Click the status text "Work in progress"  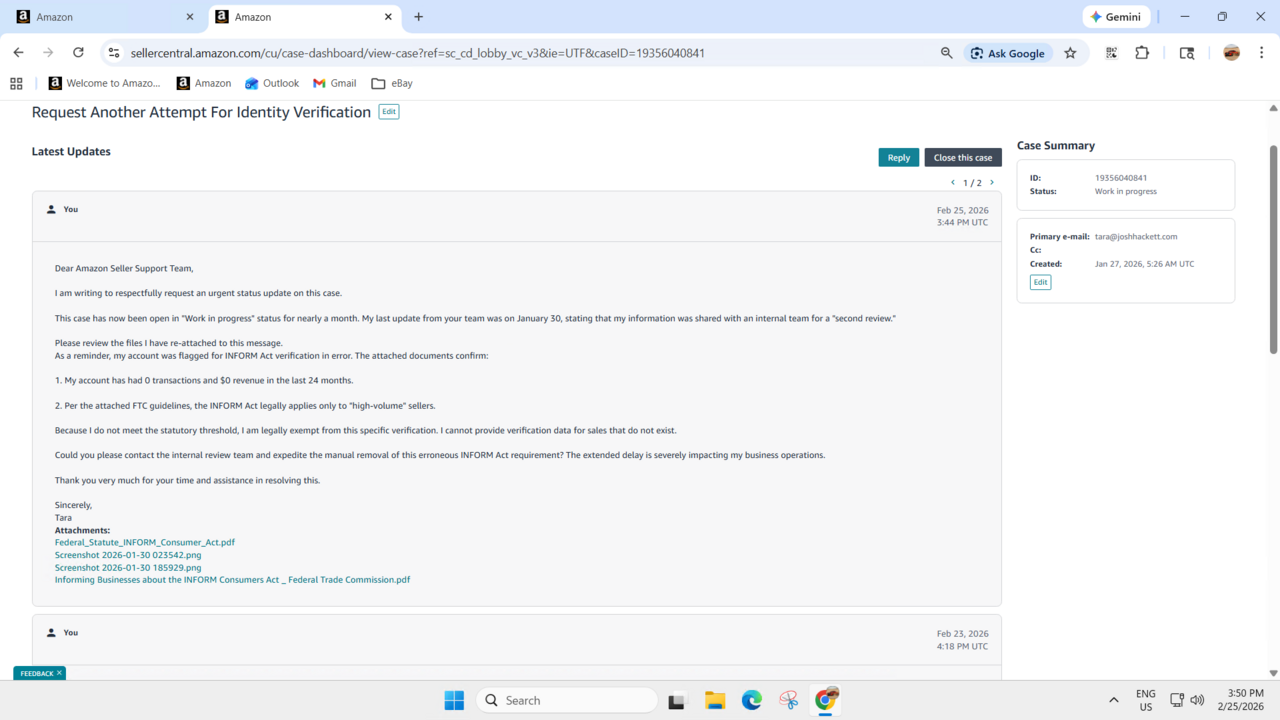1126,191
